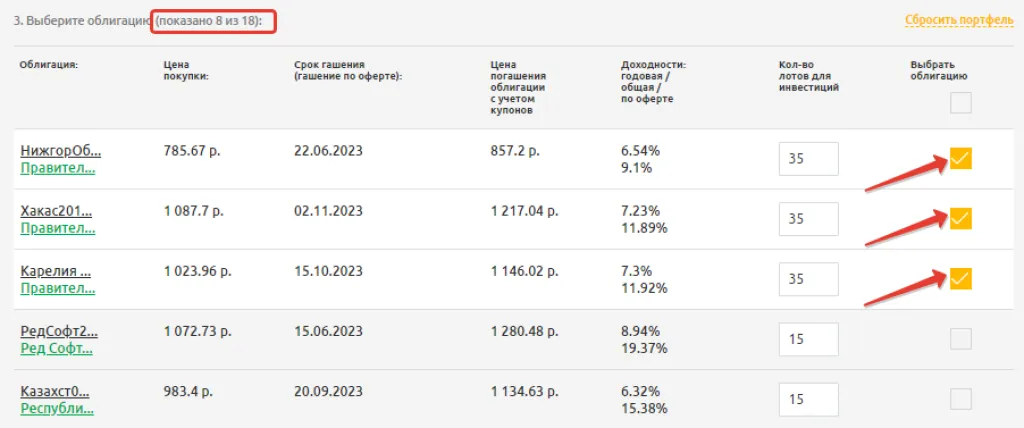Open the НижгорОб bond link
The width and height of the screenshot is (1024, 428).
pyautogui.click(x=60, y=151)
